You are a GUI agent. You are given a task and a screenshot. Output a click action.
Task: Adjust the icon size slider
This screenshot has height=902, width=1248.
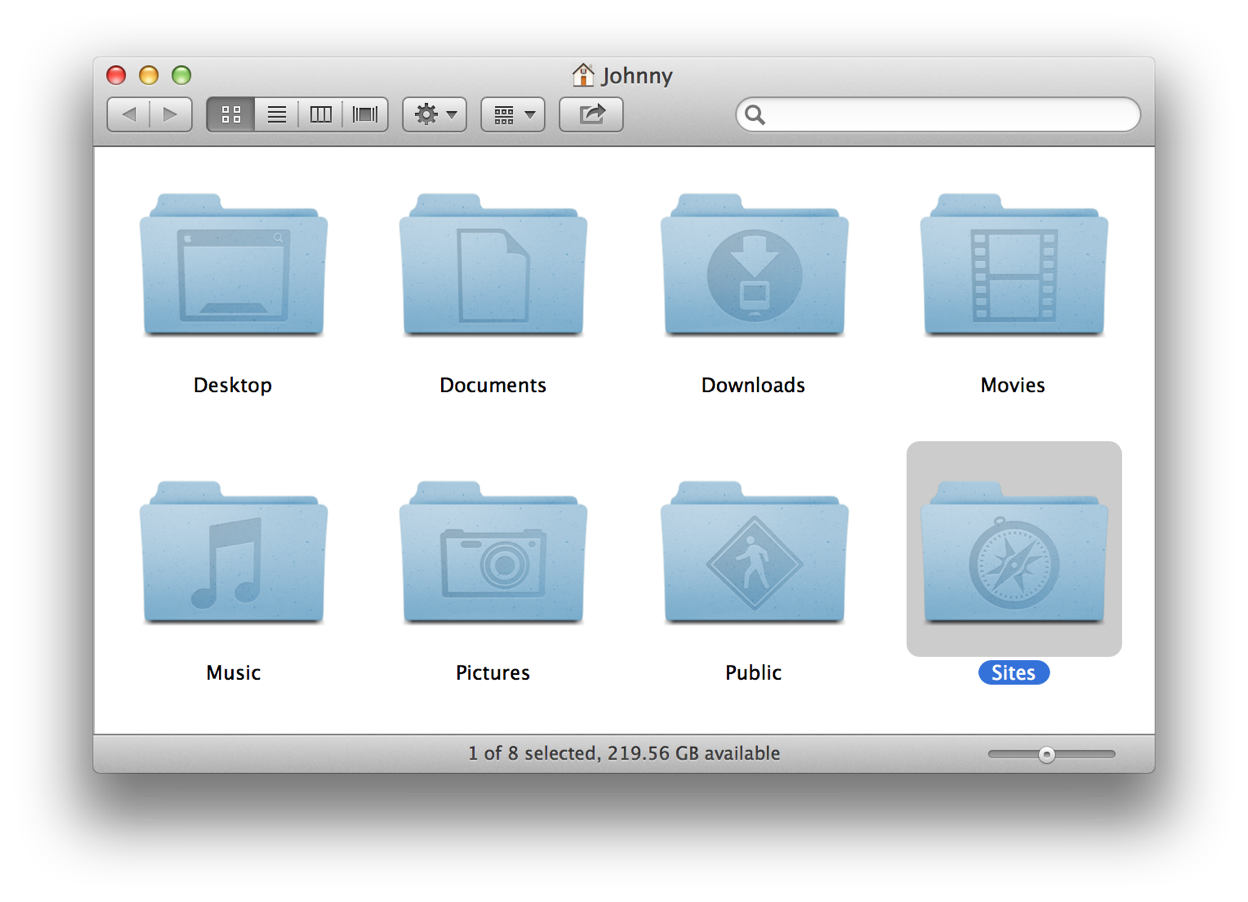(x=1049, y=754)
